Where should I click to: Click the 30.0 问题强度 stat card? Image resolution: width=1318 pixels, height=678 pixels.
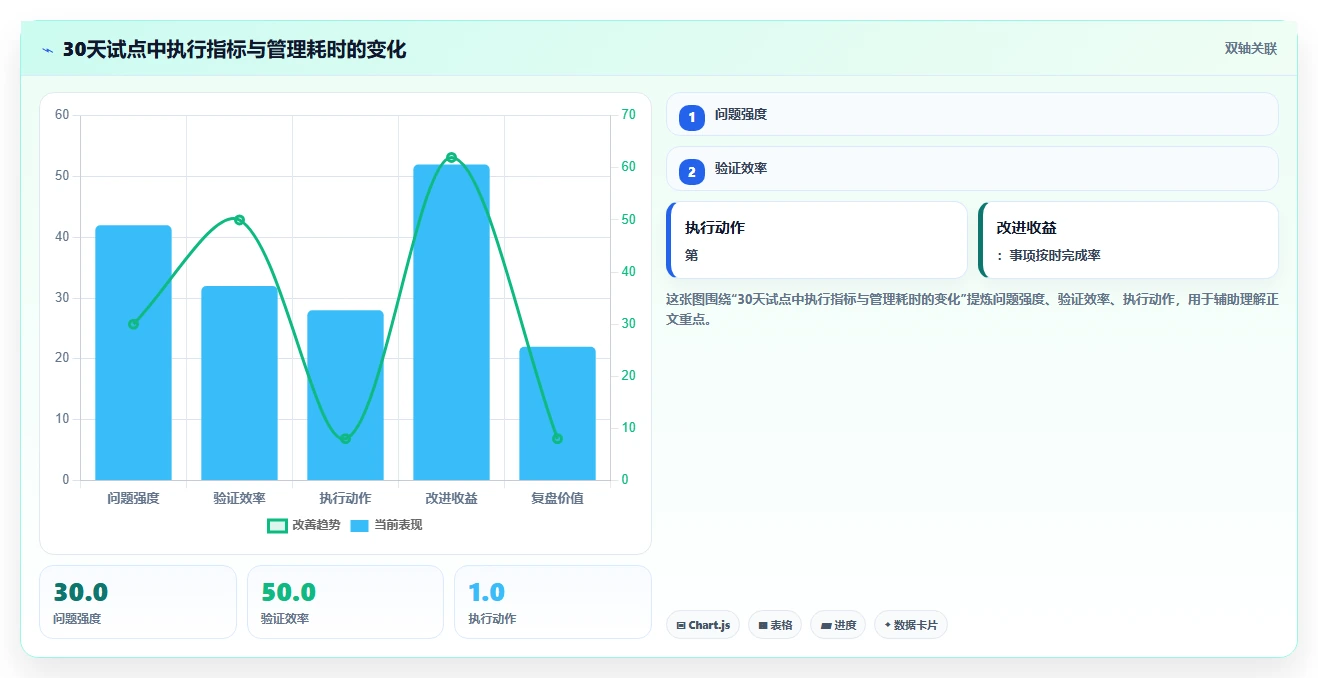138,602
